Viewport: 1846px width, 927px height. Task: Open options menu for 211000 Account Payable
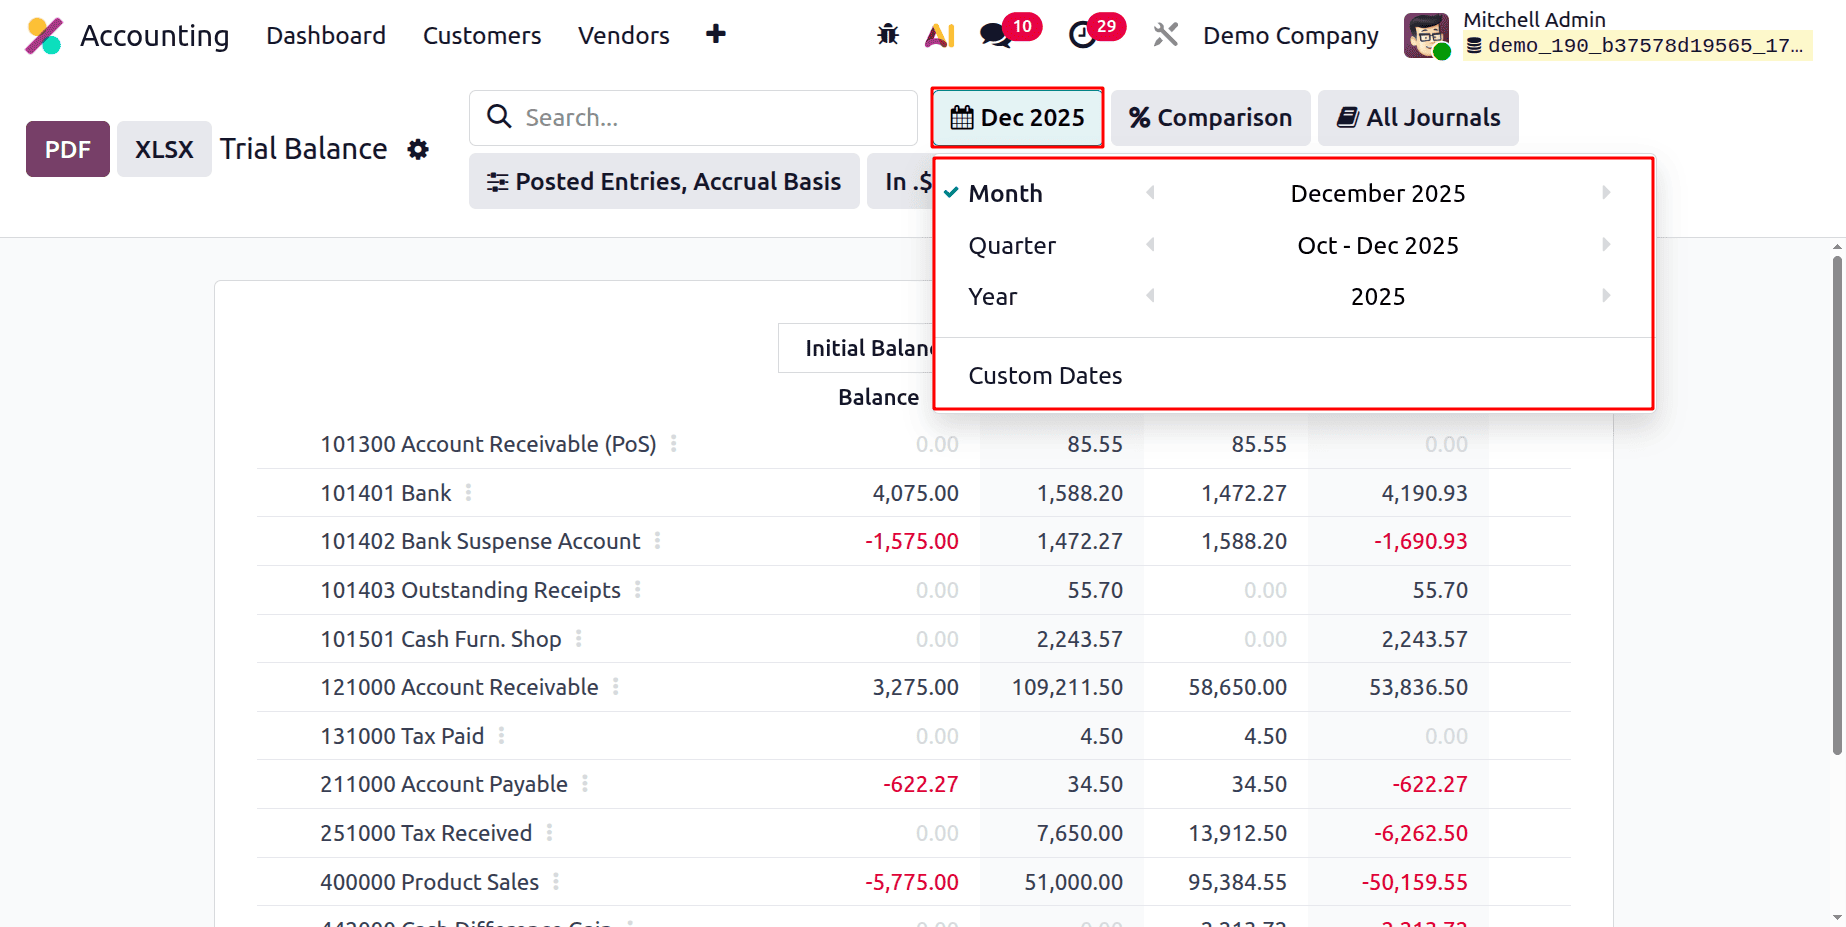pos(584,783)
